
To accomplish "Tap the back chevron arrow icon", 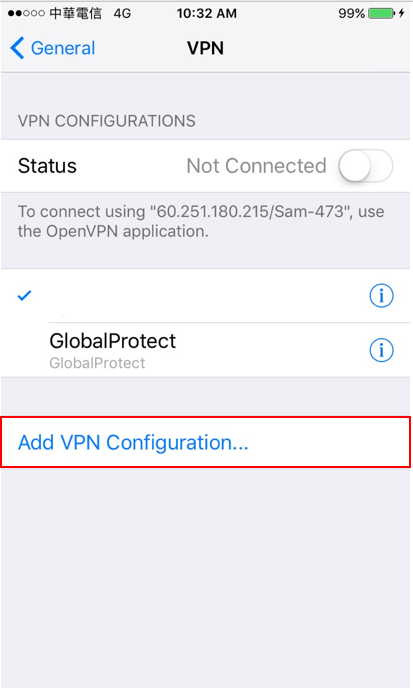I will (17, 48).
